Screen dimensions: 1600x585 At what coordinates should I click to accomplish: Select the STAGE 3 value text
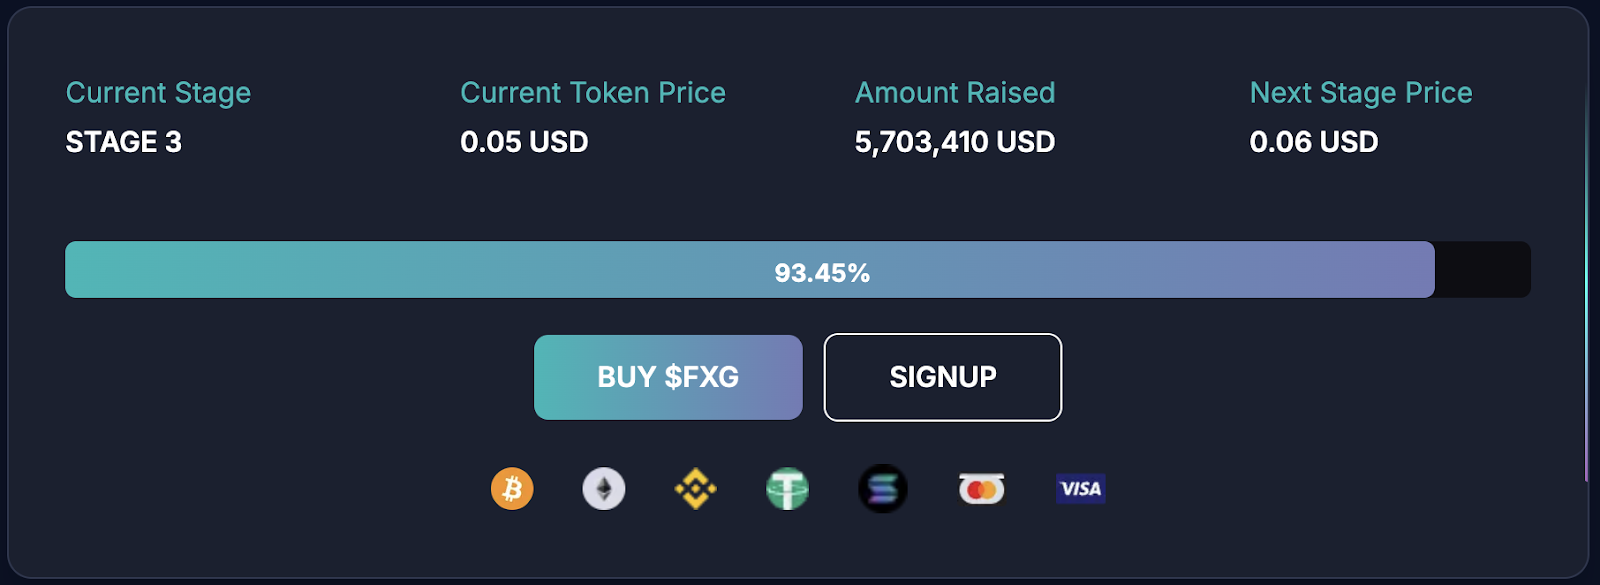point(124,142)
